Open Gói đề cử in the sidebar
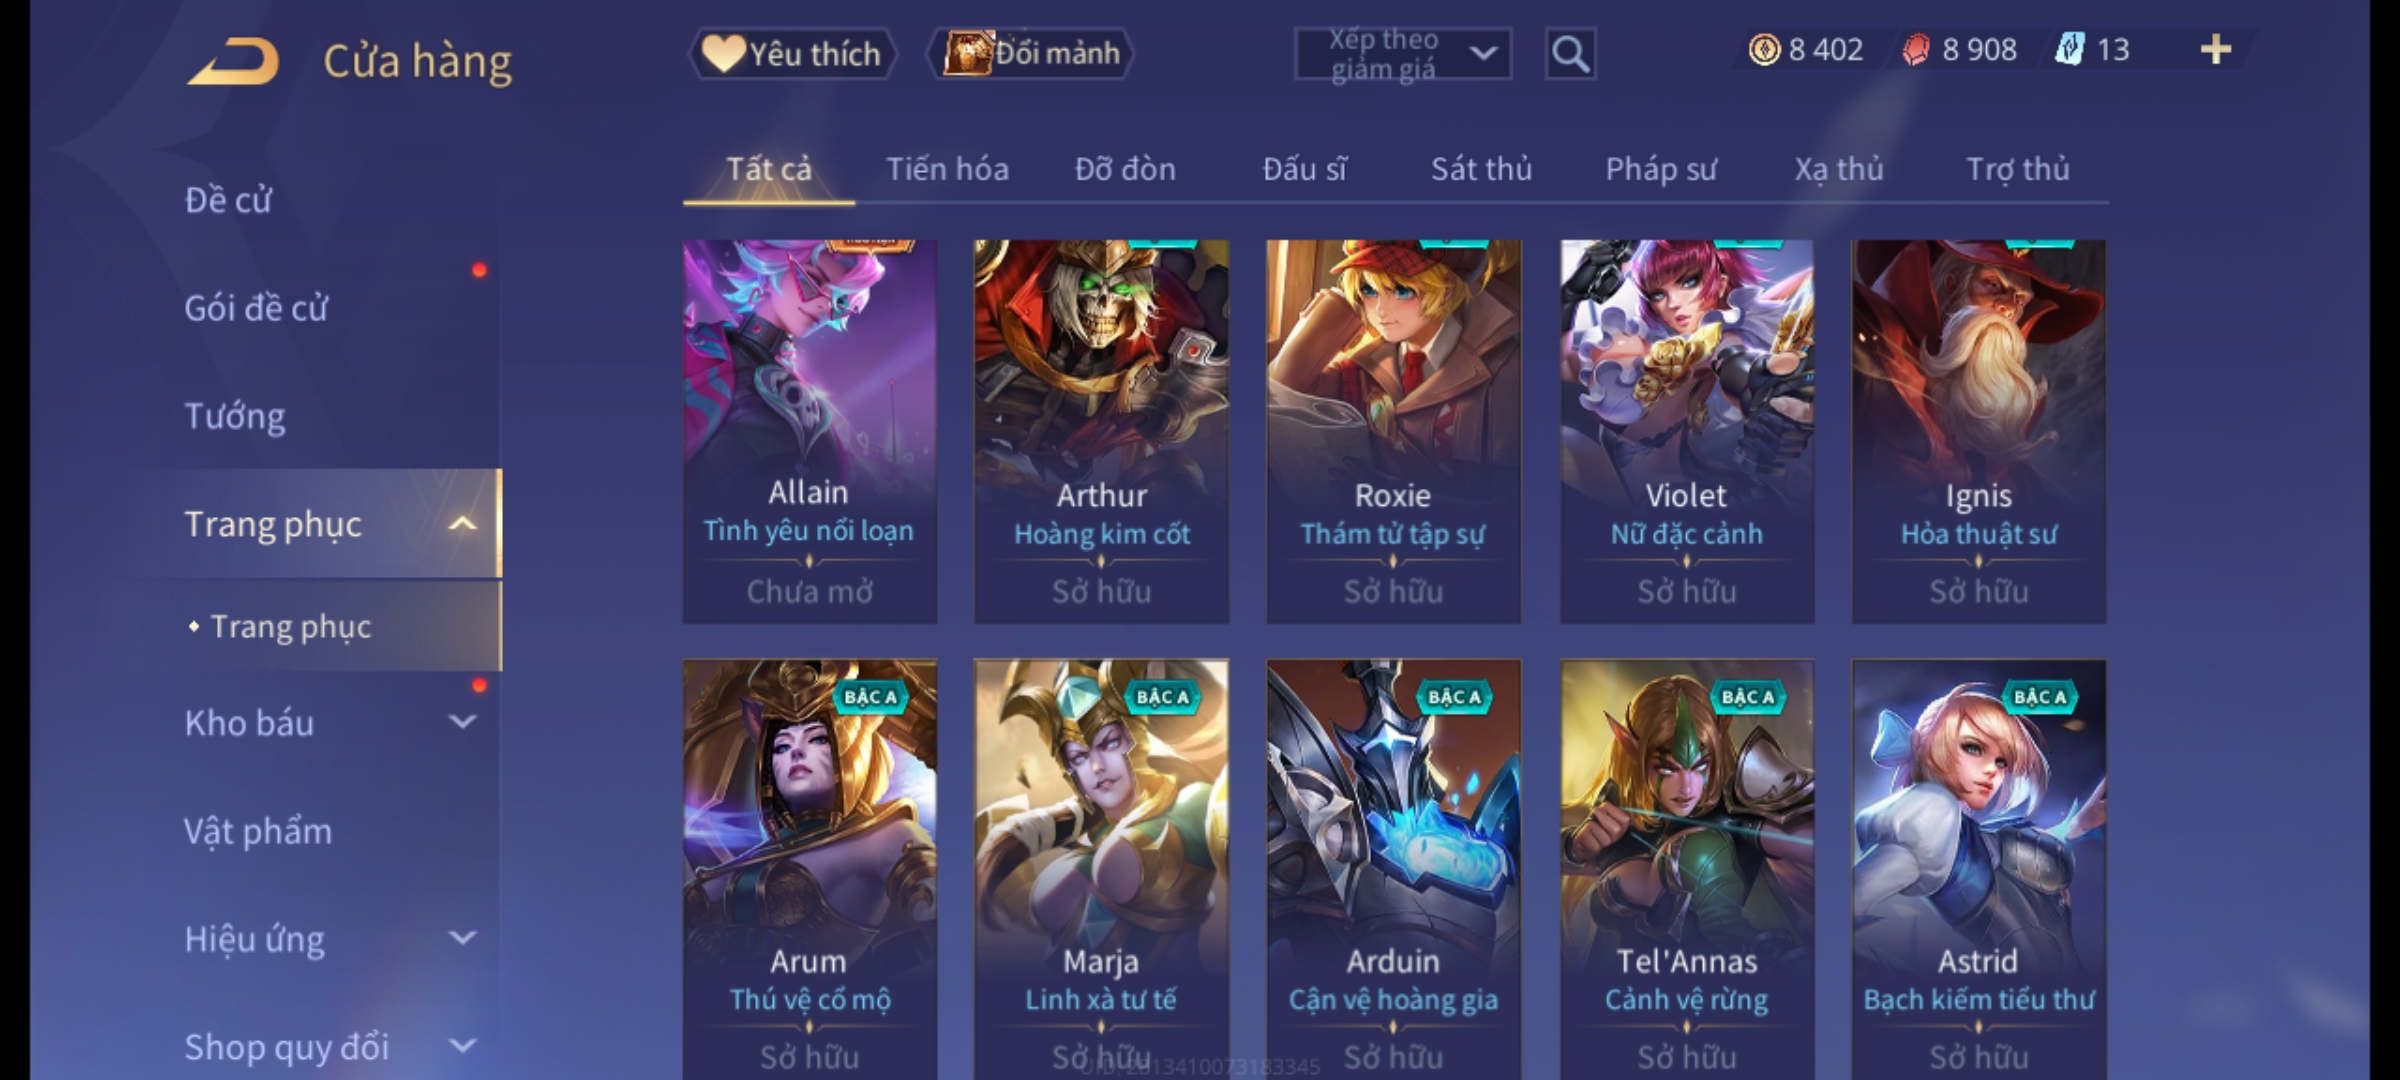Image resolution: width=2400 pixels, height=1080 pixels. coord(256,308)
